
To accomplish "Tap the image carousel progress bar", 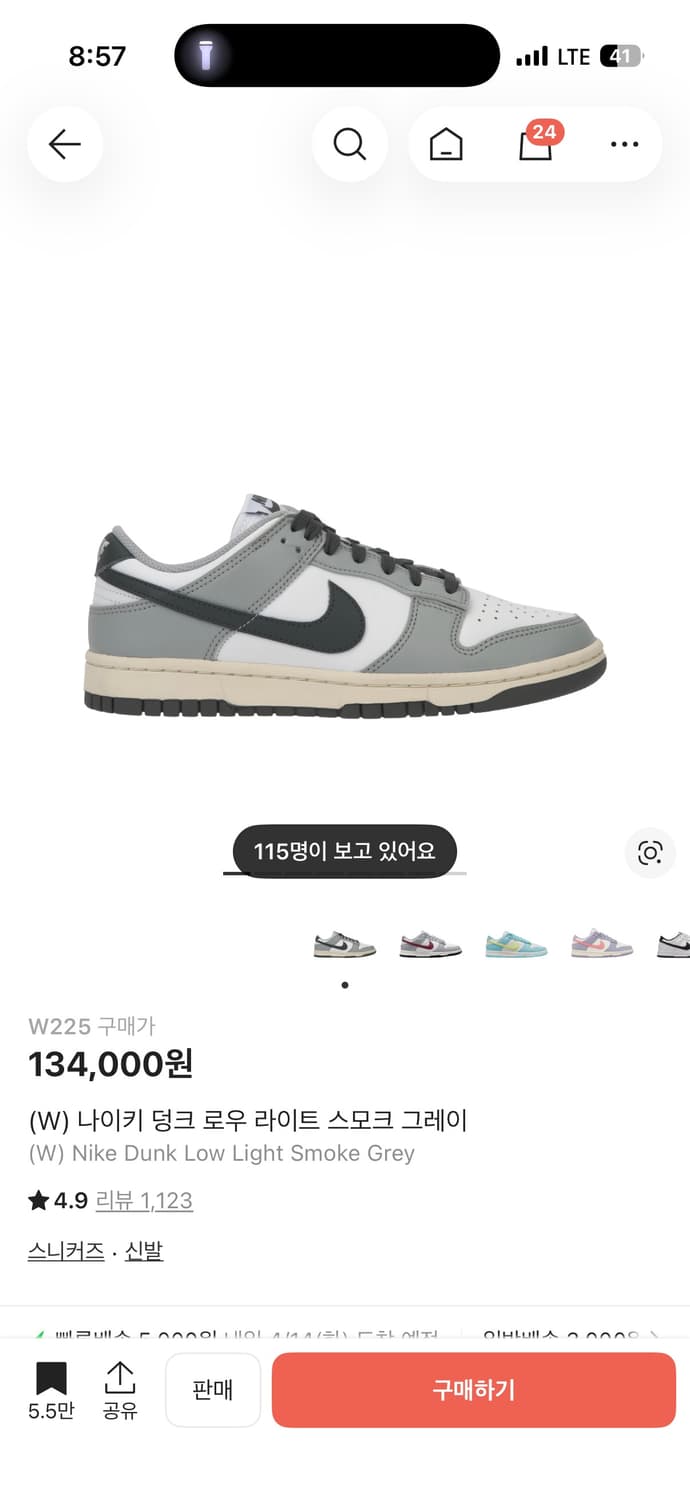I will click(344, 873).
